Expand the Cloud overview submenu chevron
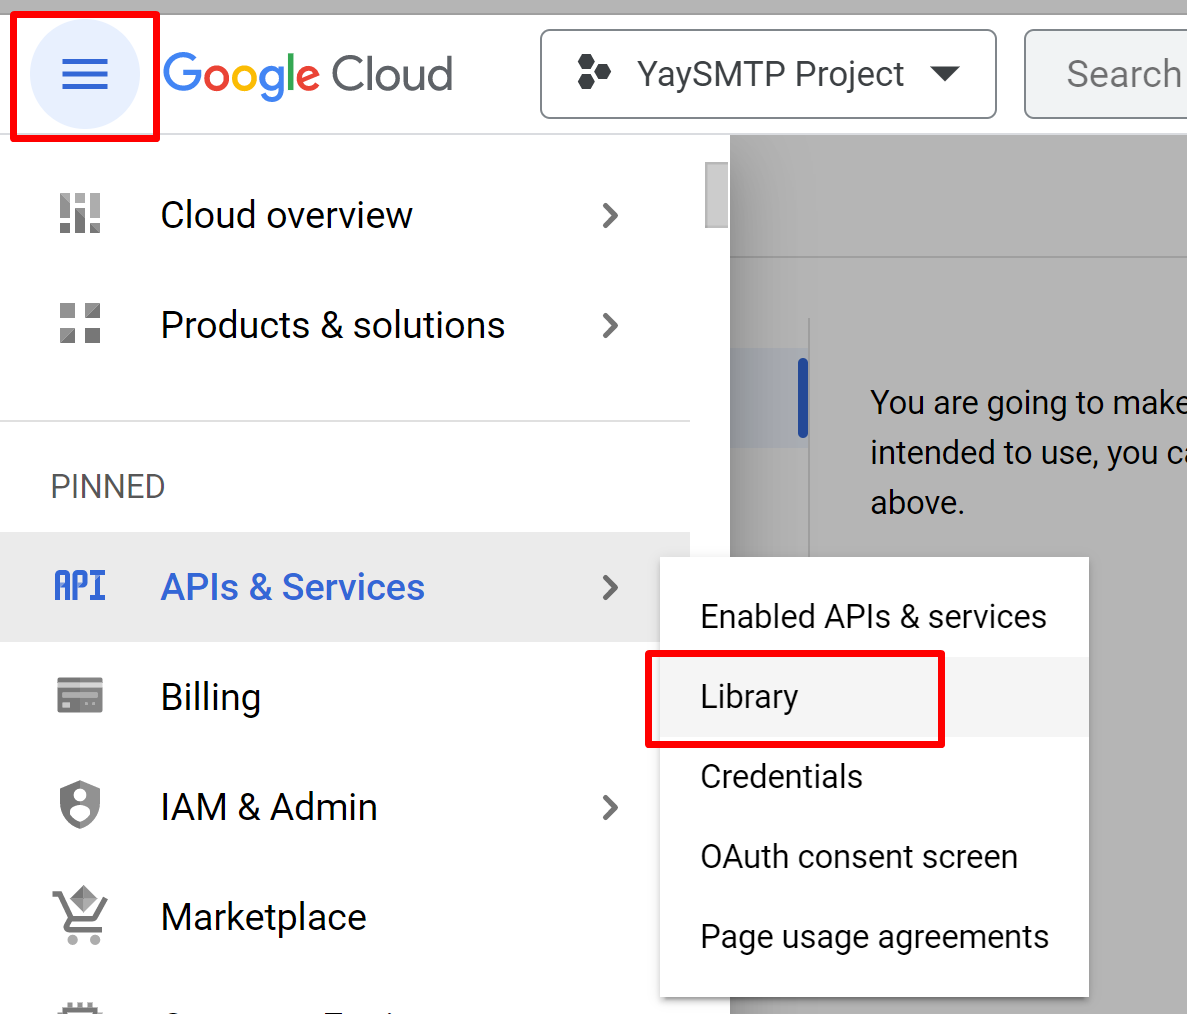This screenshot has width=1187, height=1014. click(x=610, y=215)
